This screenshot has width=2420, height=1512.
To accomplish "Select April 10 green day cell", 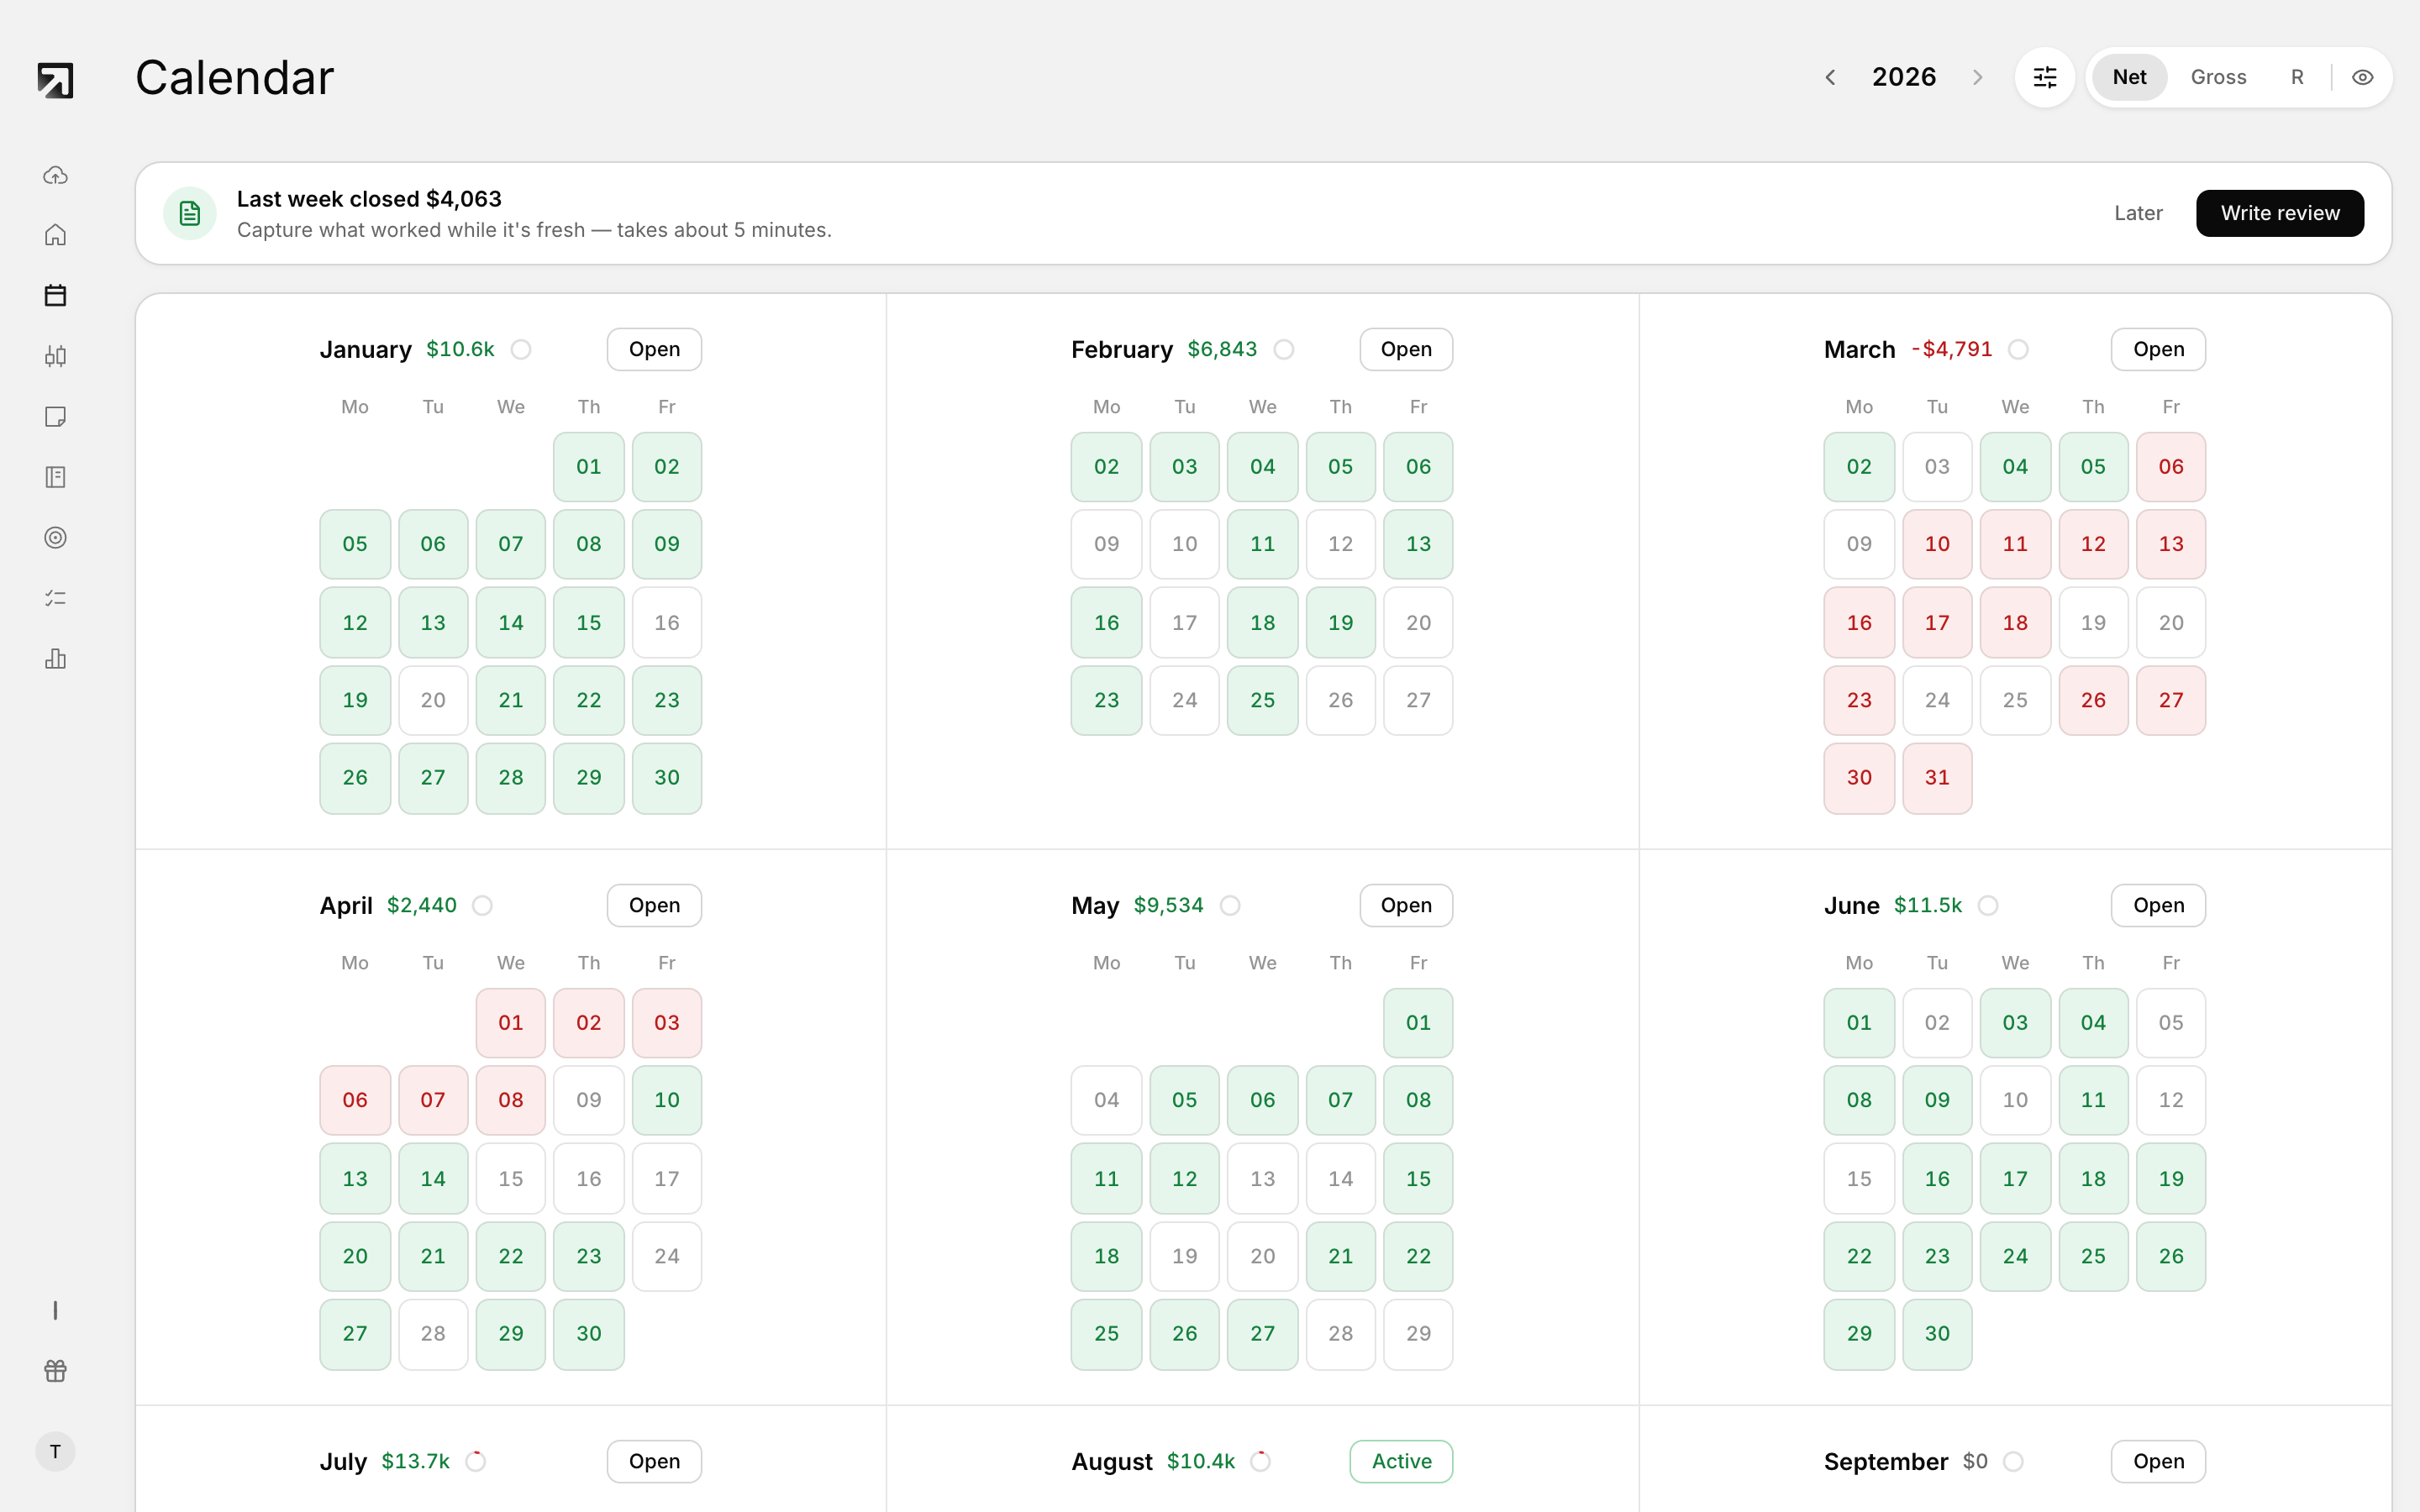I will click(667, 1100).
